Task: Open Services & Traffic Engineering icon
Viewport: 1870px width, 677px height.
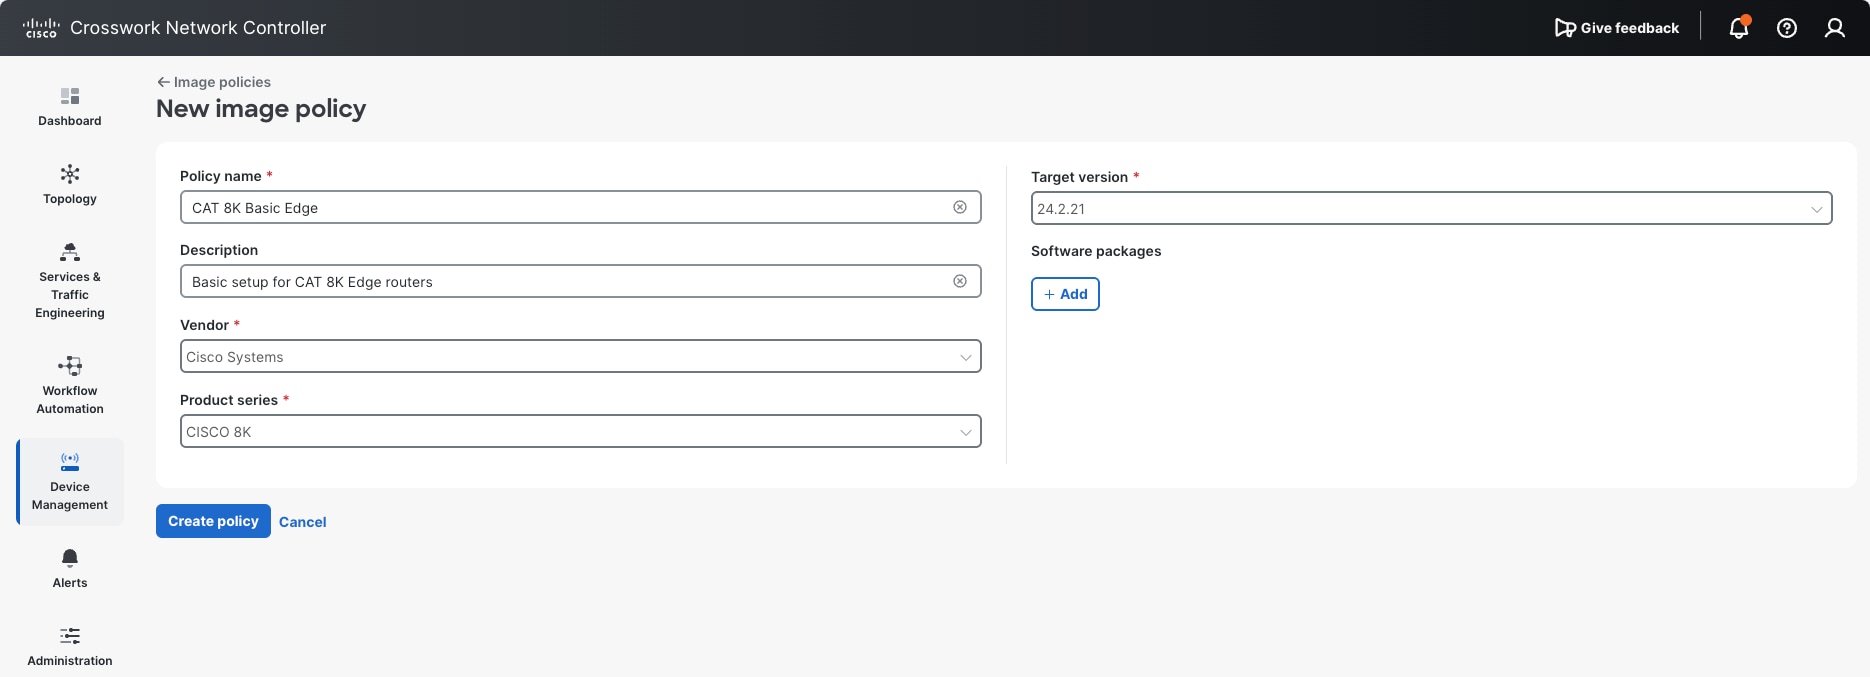Action: coord(70,252)
